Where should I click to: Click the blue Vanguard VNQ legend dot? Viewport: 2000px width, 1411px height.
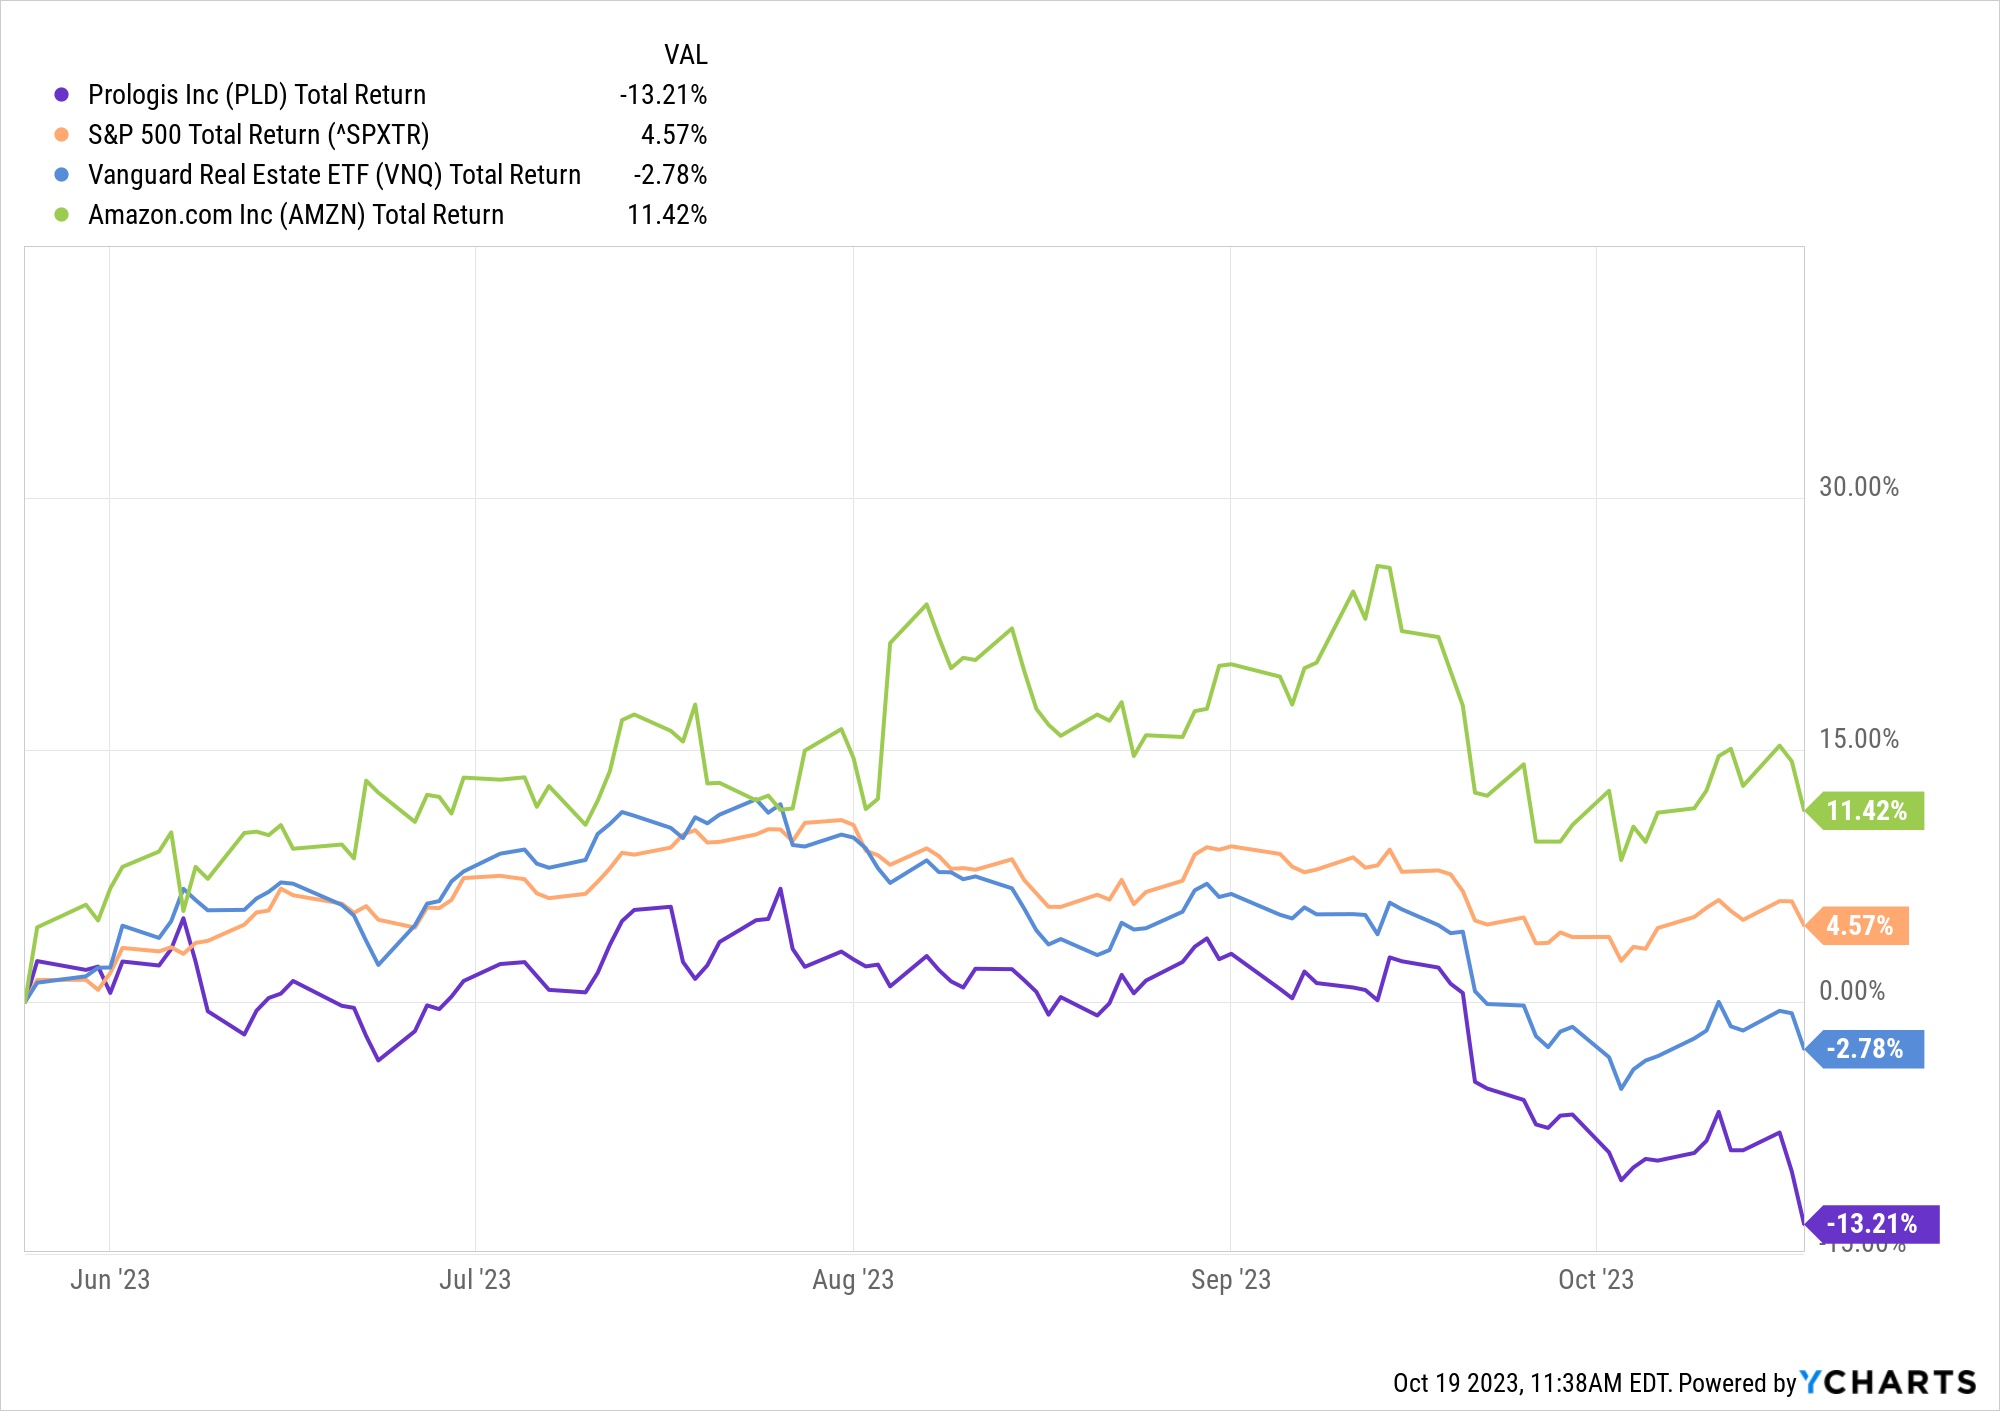pyautogui.click(x=62, y=175)
